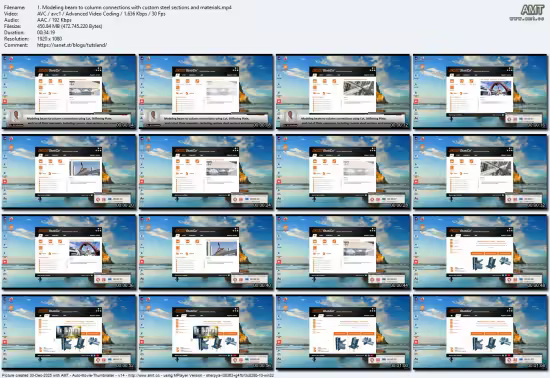Screen dimensions: 550x378
Task: Open first thumbnail in the top row
Action: [69, 92]
